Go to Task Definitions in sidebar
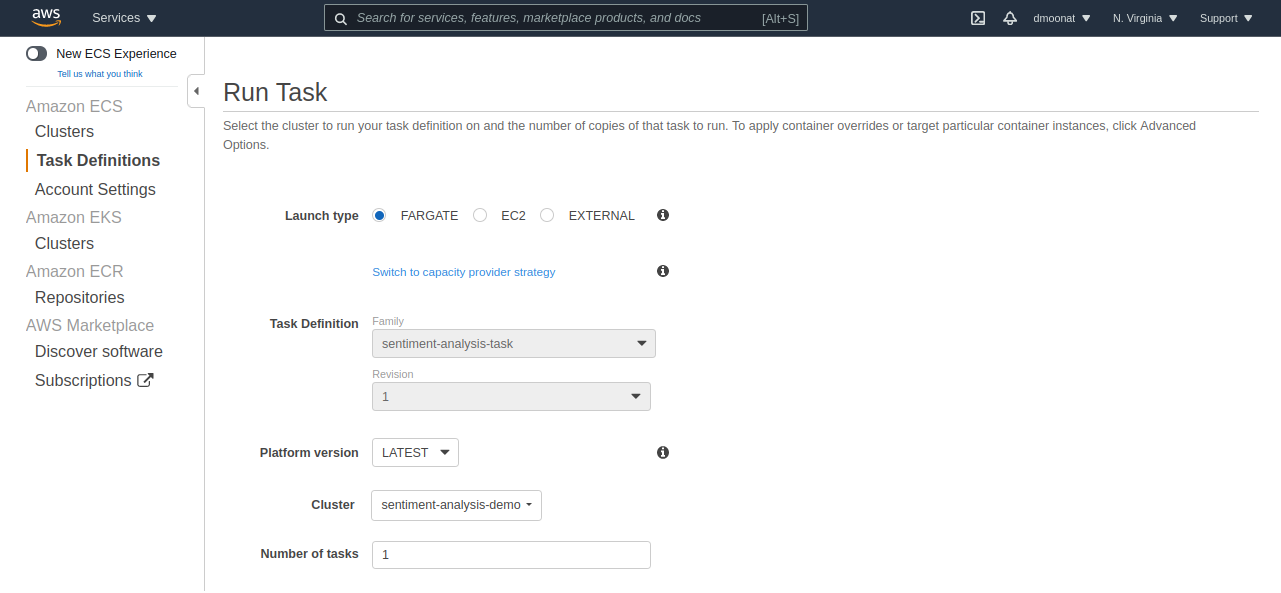This screenshot has height=593, width=1281. pyautogui.click(x=98, y=161)
